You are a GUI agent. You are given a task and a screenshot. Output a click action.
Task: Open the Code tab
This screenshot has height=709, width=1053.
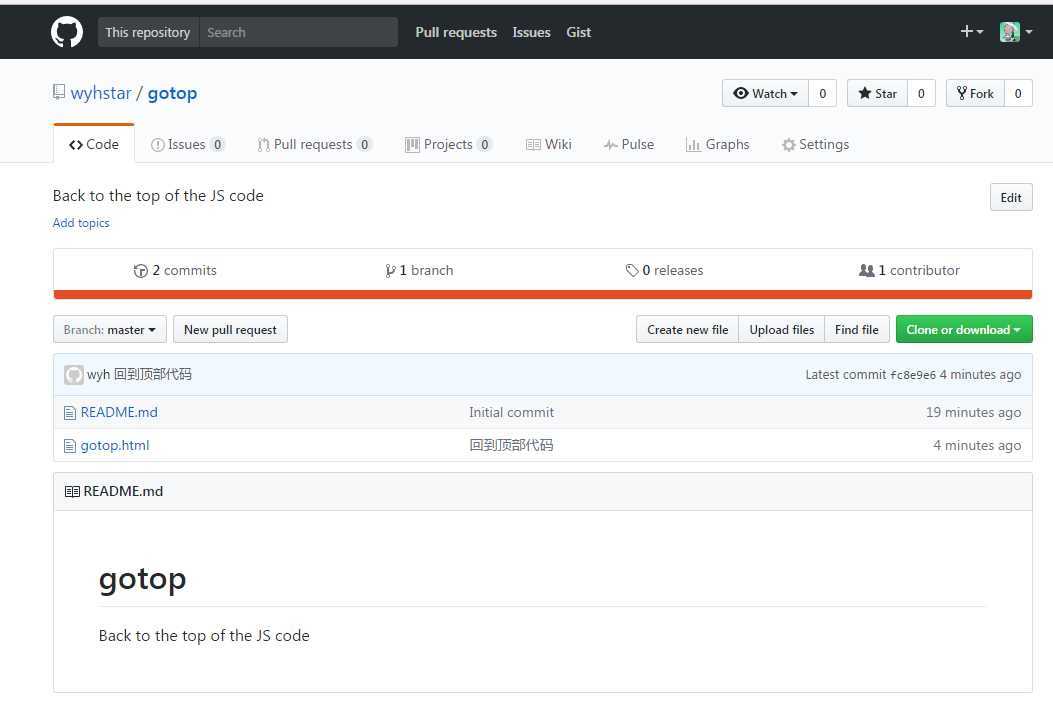pyautogui.click(x=94, y=144)
